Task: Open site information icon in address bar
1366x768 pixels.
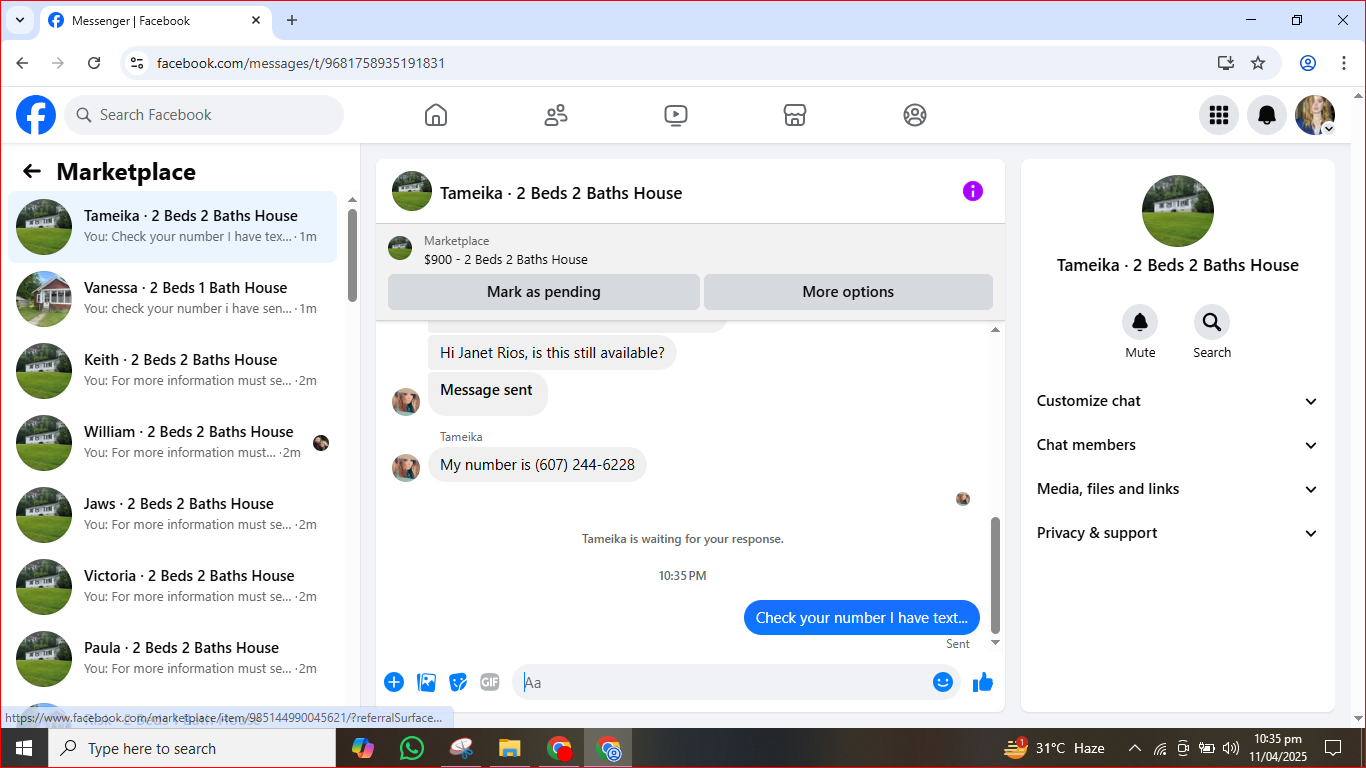Action: (138, 63)
